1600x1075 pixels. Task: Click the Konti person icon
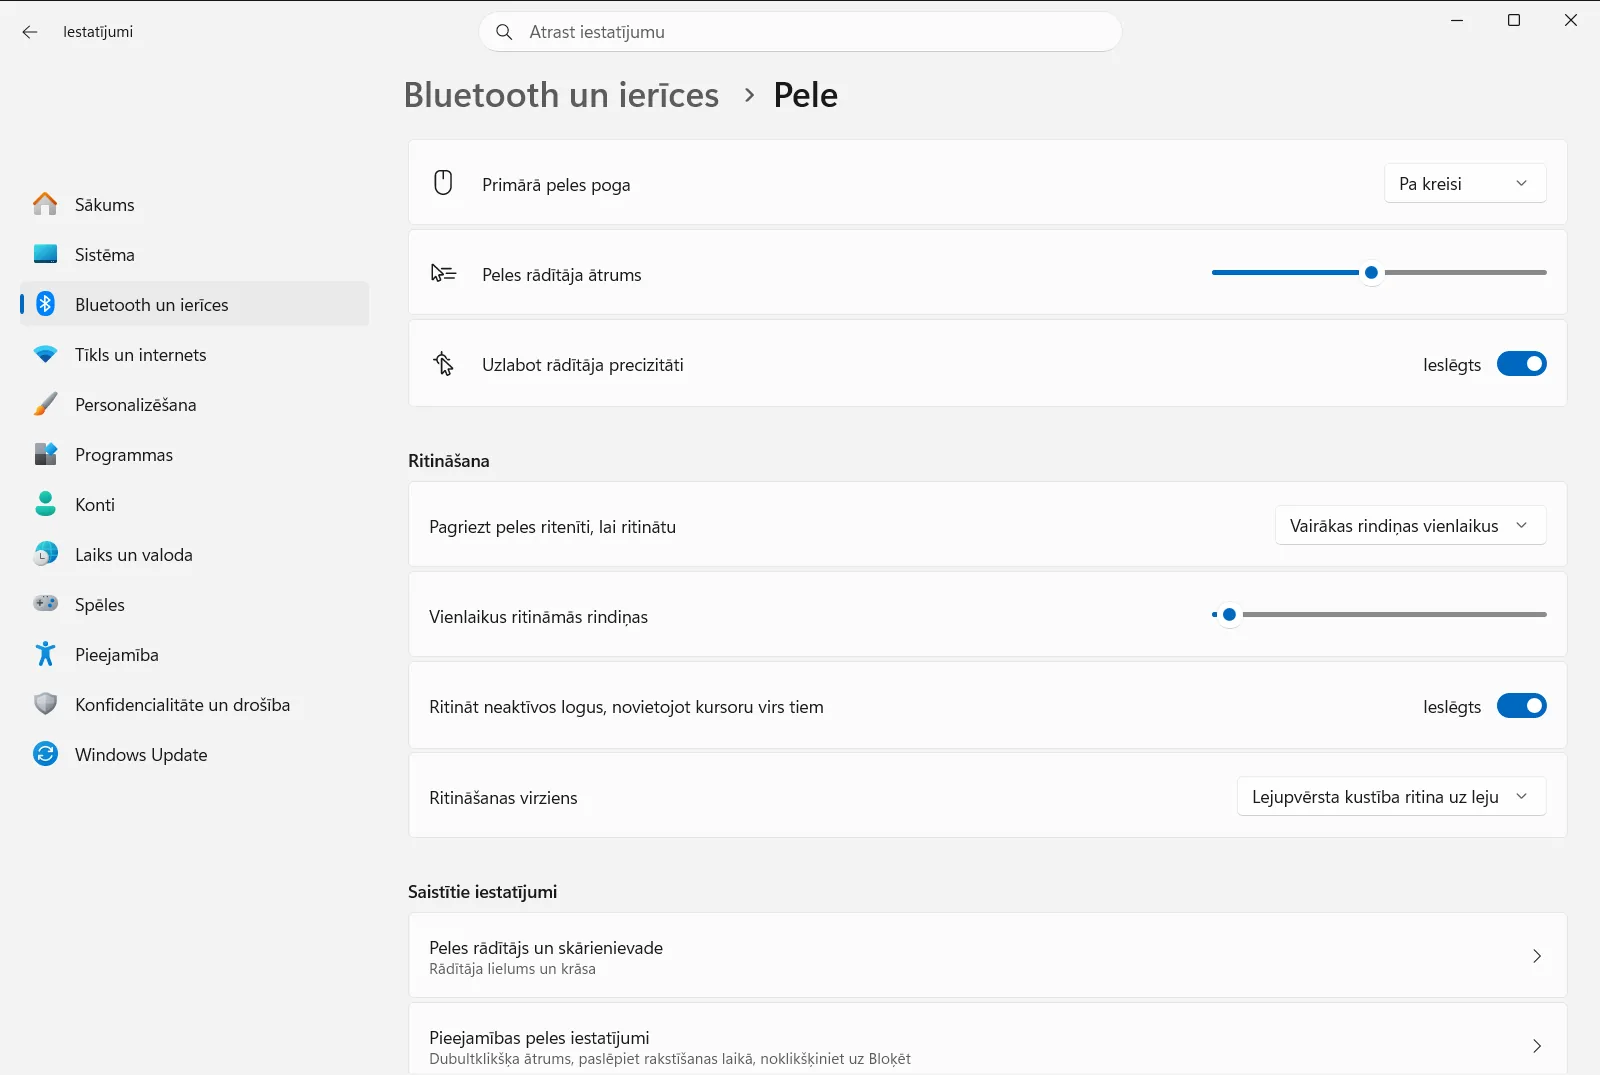(x=45, y=504)
